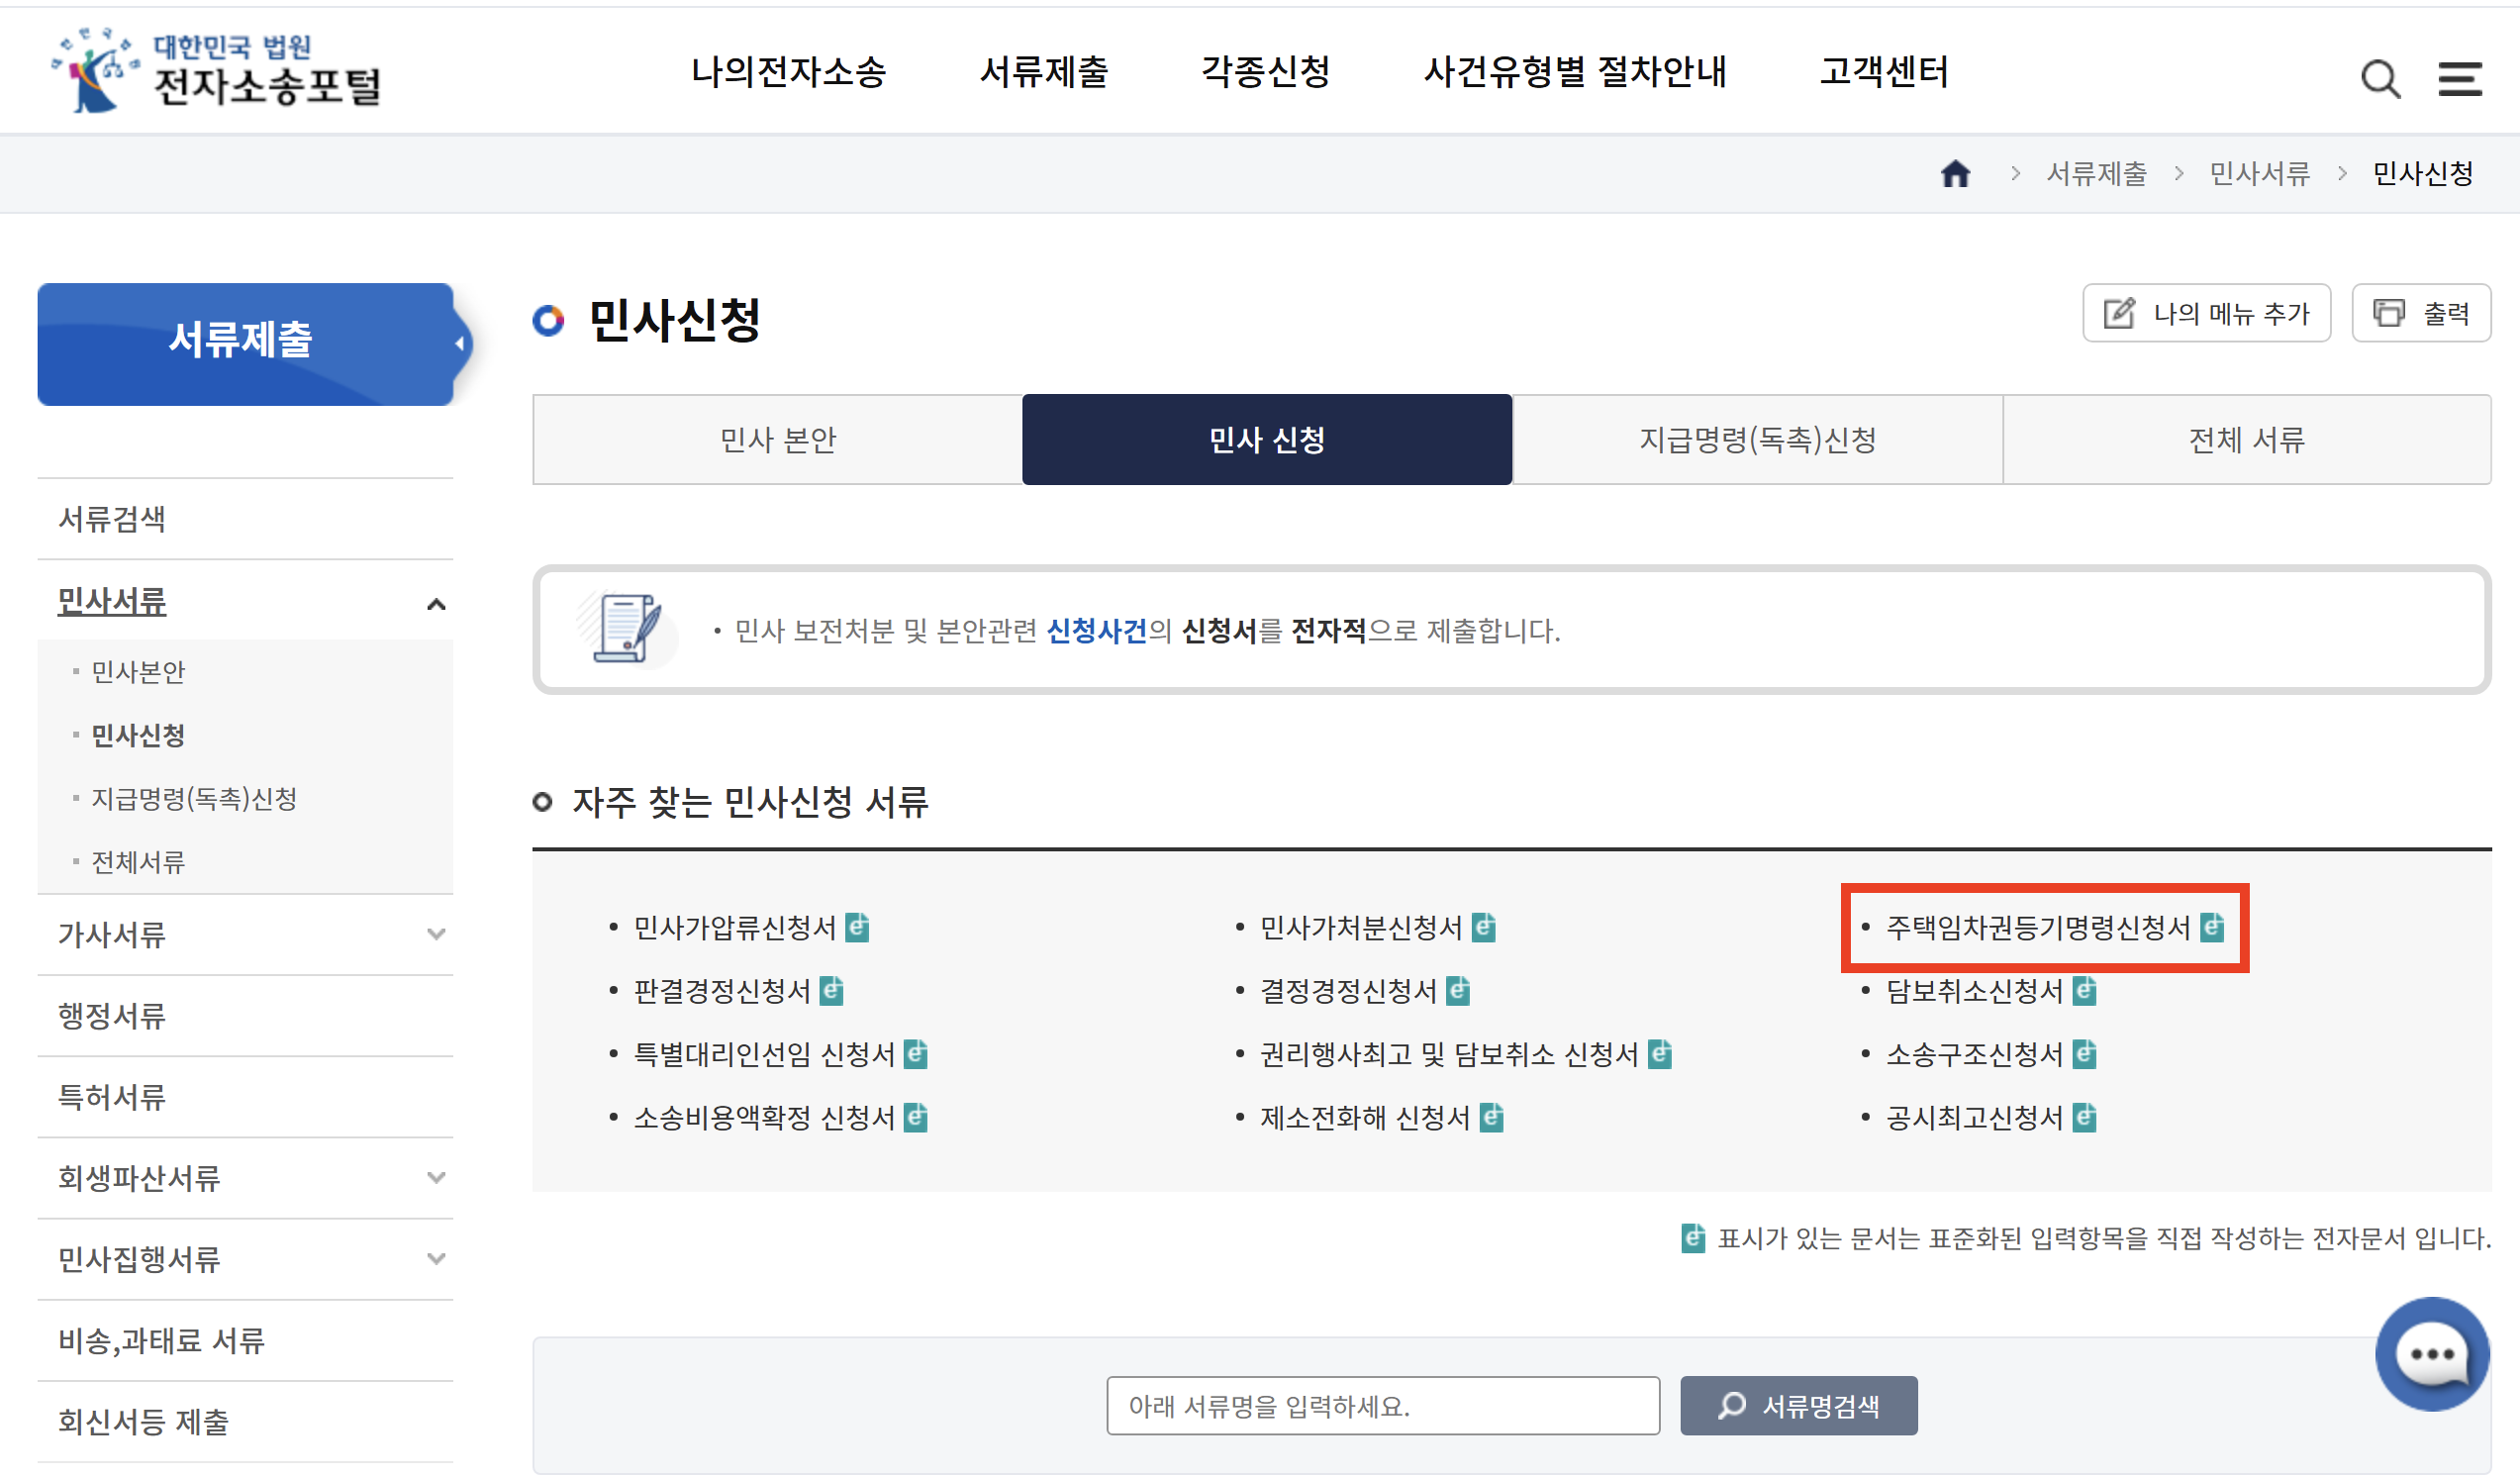Click the home icon in breadcrumb

pyautogui.click(x=1955, y=173)
